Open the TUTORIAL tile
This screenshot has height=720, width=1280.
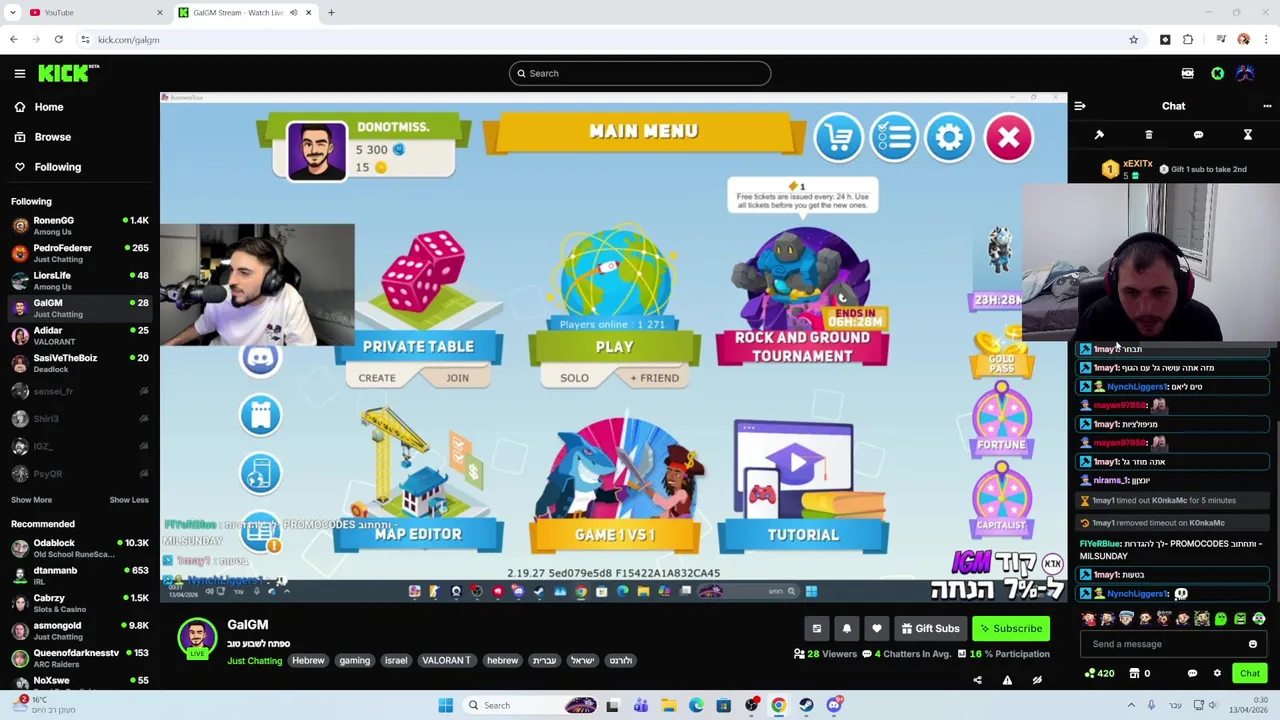coord(803,487)
